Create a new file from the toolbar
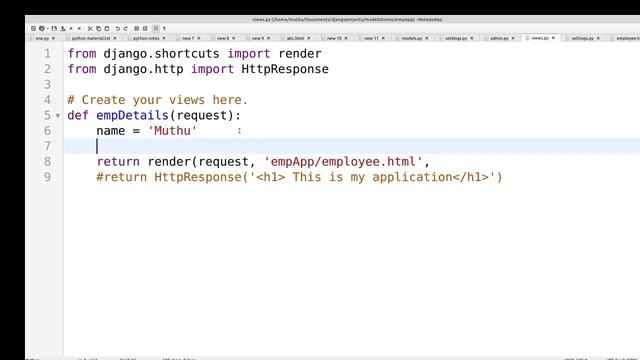 [x=33, y=29]
